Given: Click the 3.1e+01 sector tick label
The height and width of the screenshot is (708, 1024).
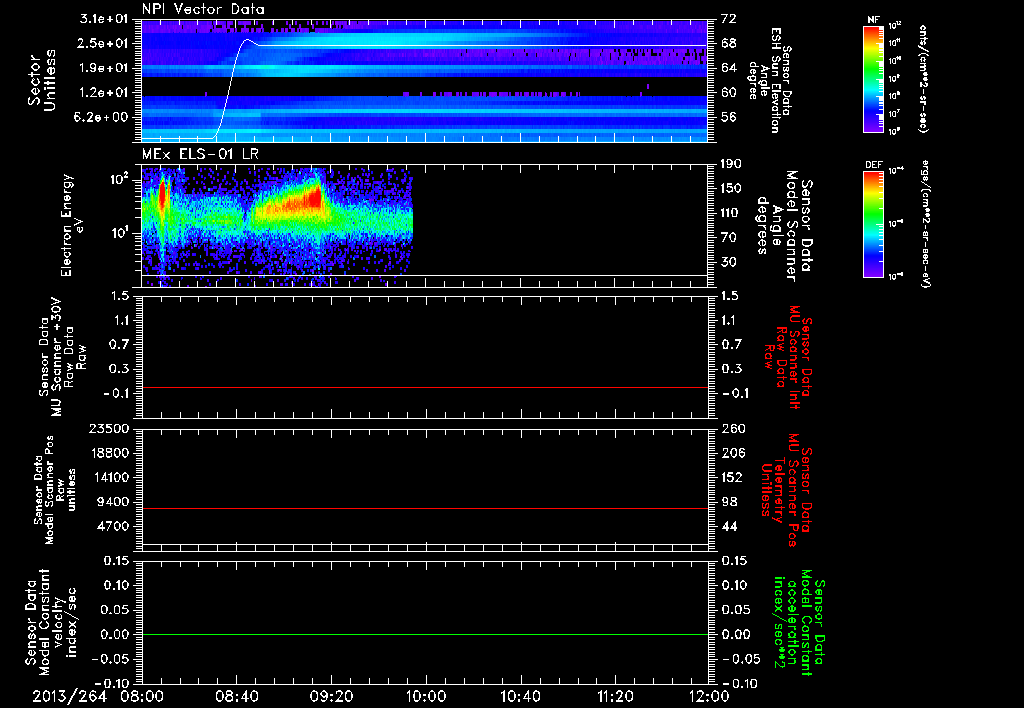Looking at the screenshot, I should point(104,19).
